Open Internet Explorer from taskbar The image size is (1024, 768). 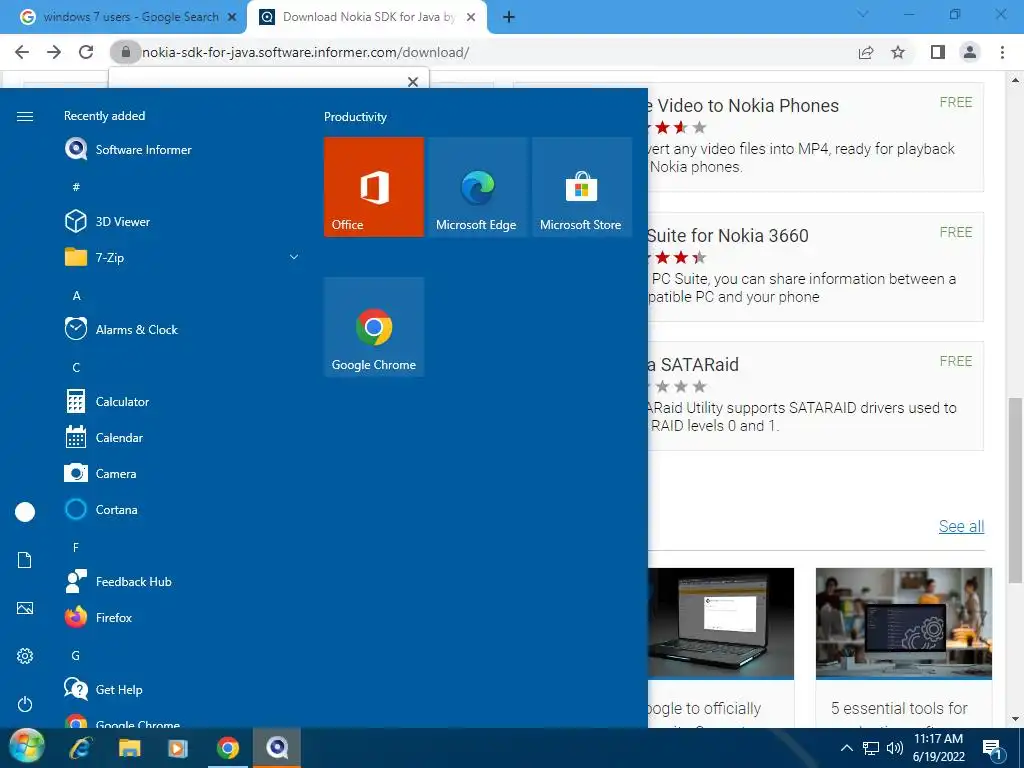click(80, 748)
